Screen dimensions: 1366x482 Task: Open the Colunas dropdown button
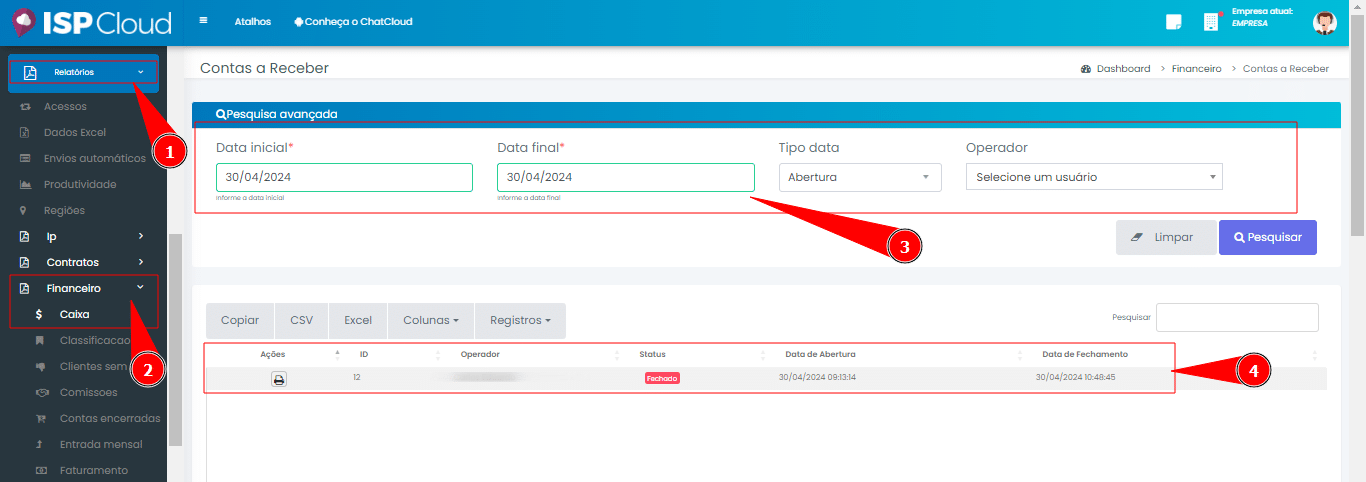click(431, 321)
